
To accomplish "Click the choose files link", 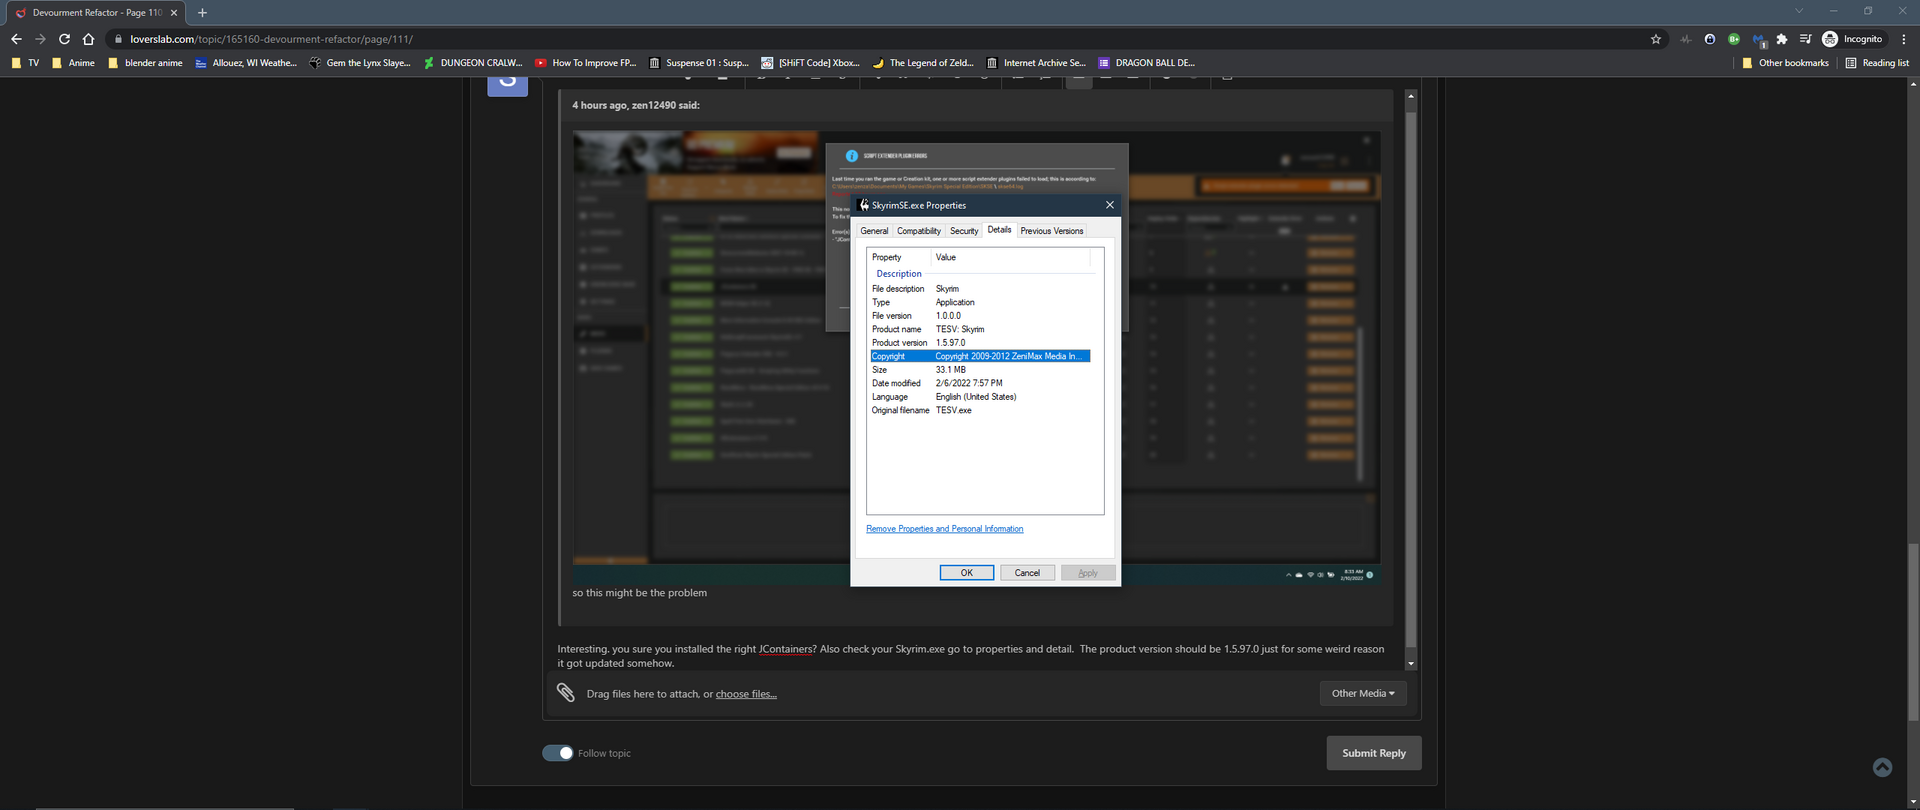I will click(746, 694).
